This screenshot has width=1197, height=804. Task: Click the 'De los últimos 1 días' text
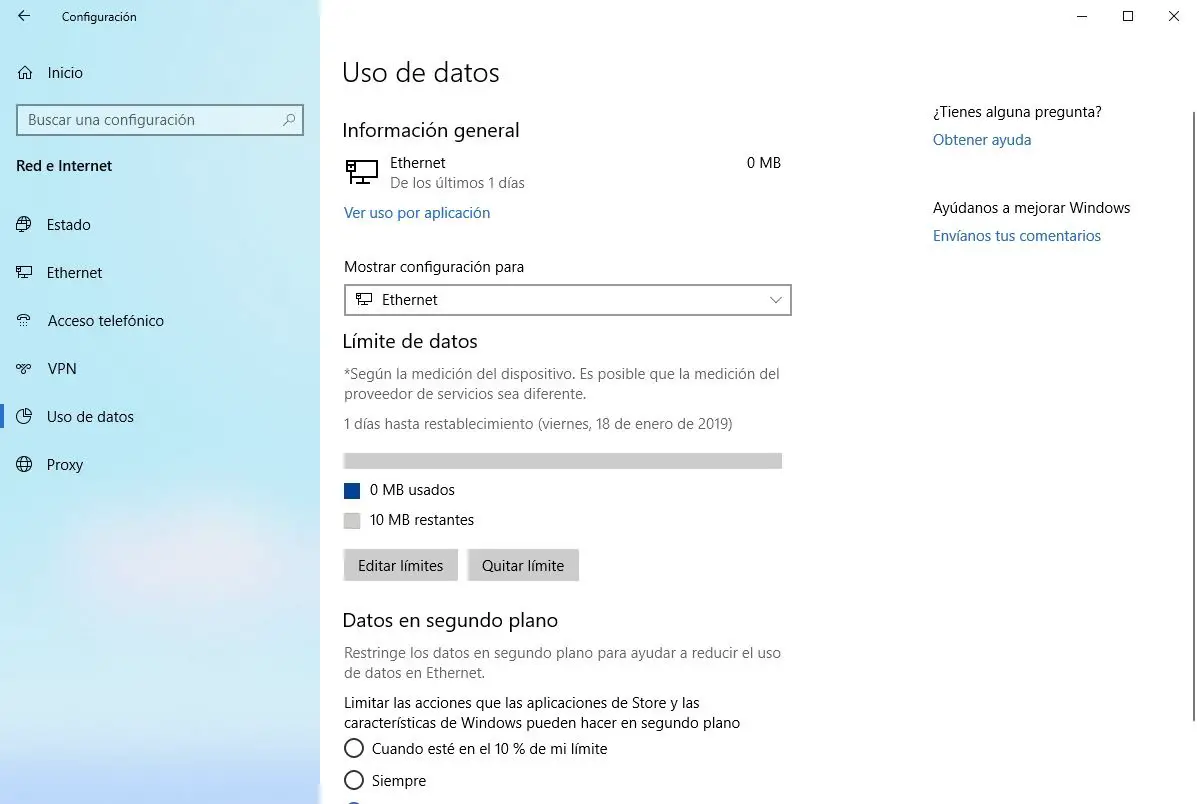click(457, 183)
